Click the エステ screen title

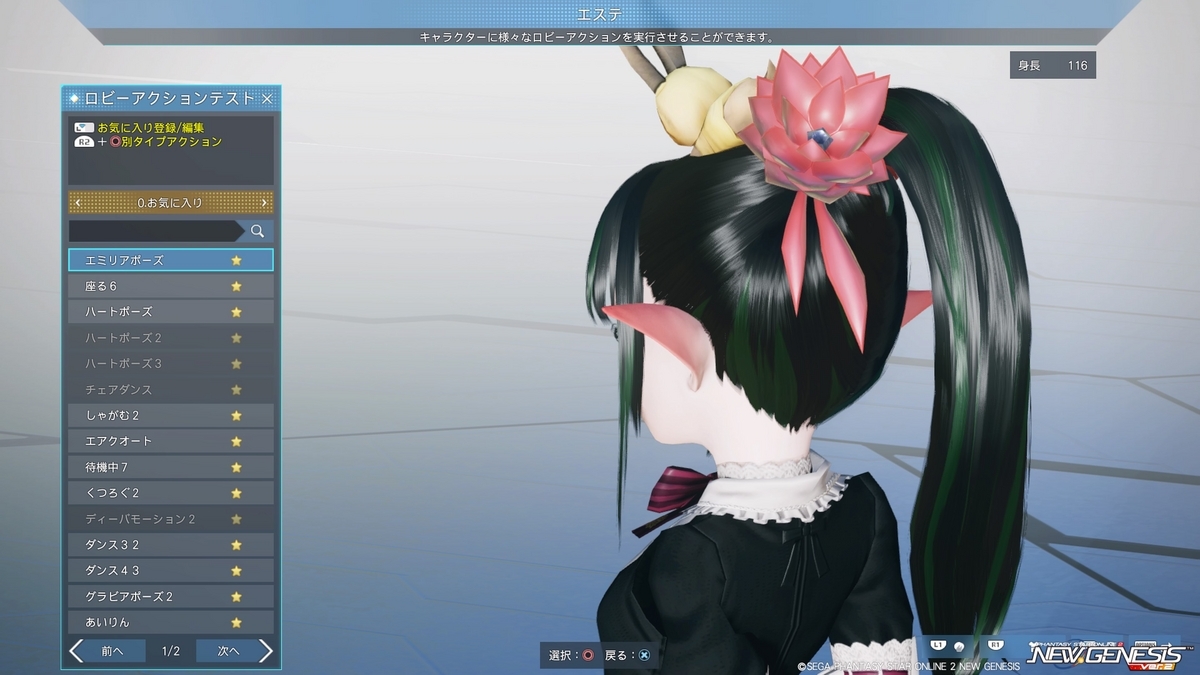click(x=599, y=14)
